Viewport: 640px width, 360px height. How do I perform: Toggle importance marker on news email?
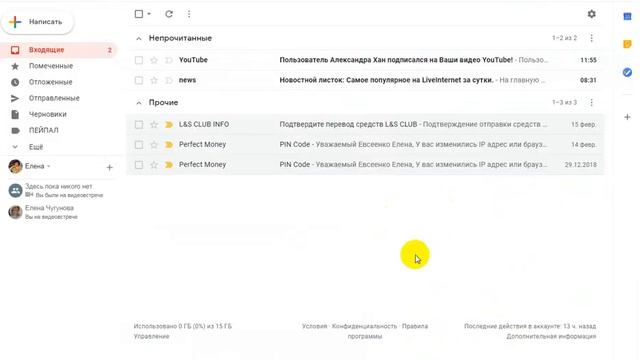click(169, 80)
